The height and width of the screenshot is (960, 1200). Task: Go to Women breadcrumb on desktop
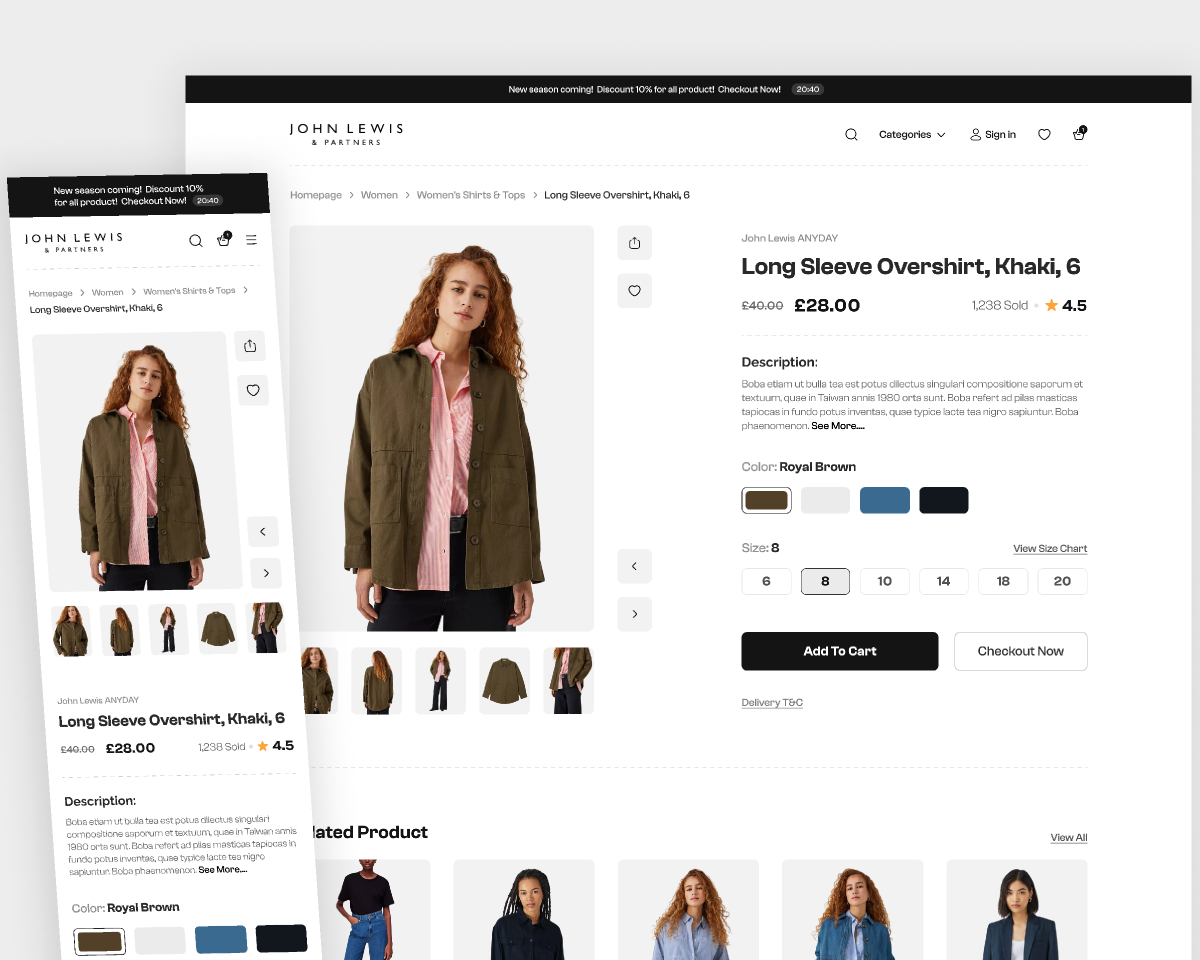click(x=379, y=195)
